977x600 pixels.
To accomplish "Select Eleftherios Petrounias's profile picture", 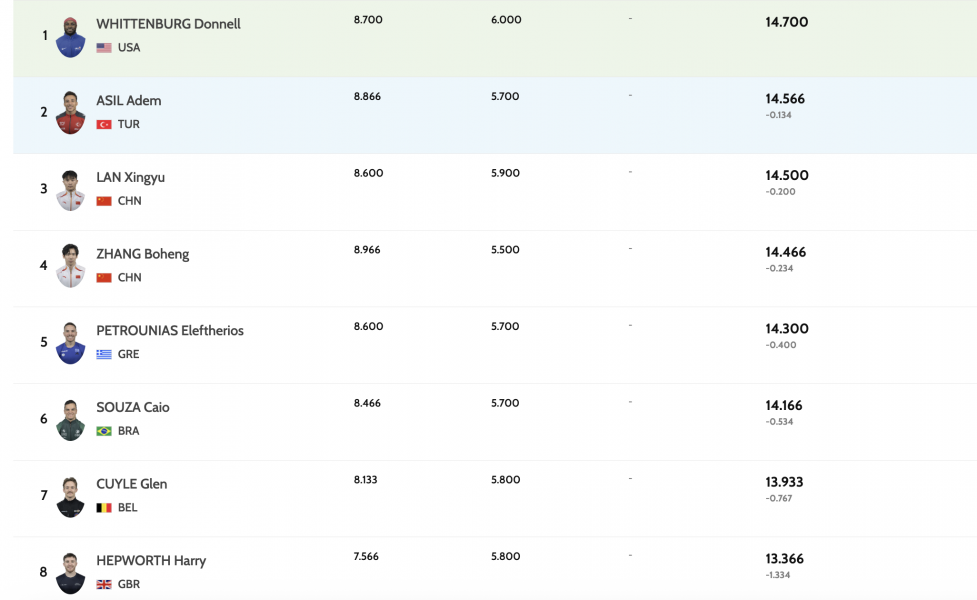I will 70,343.
